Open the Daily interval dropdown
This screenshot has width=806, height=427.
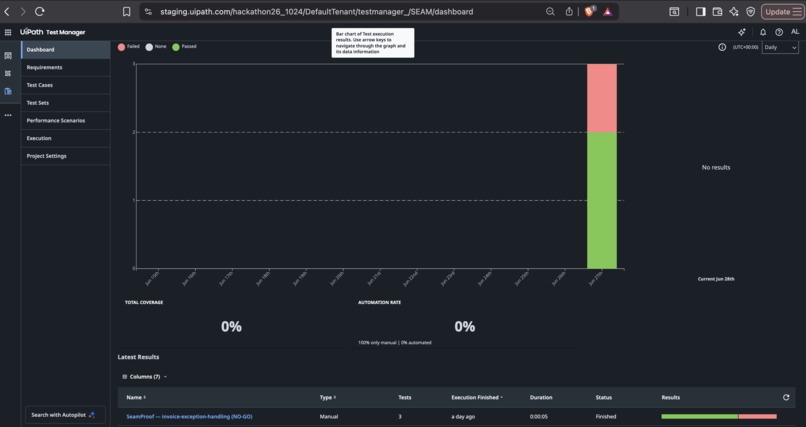click(780, 47)
